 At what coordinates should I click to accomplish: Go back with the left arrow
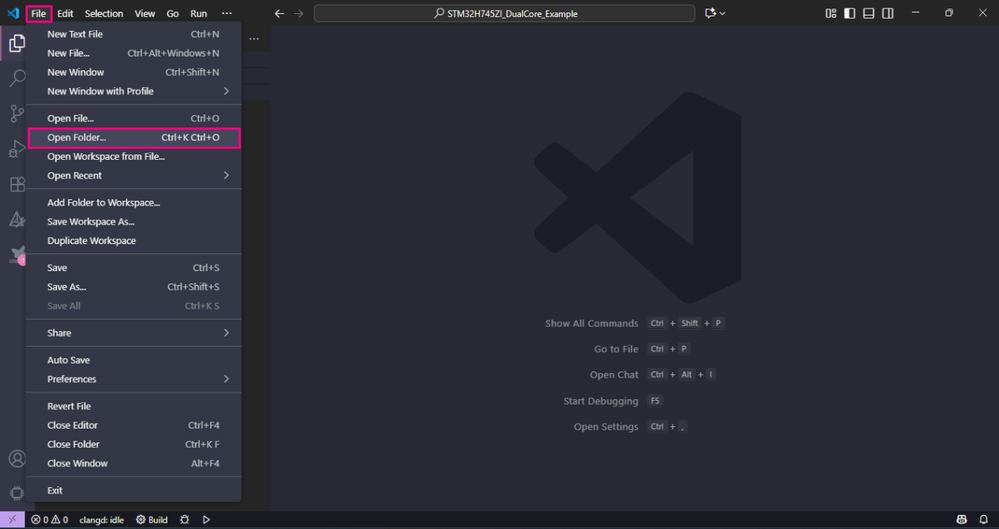(x=279, y=13)
